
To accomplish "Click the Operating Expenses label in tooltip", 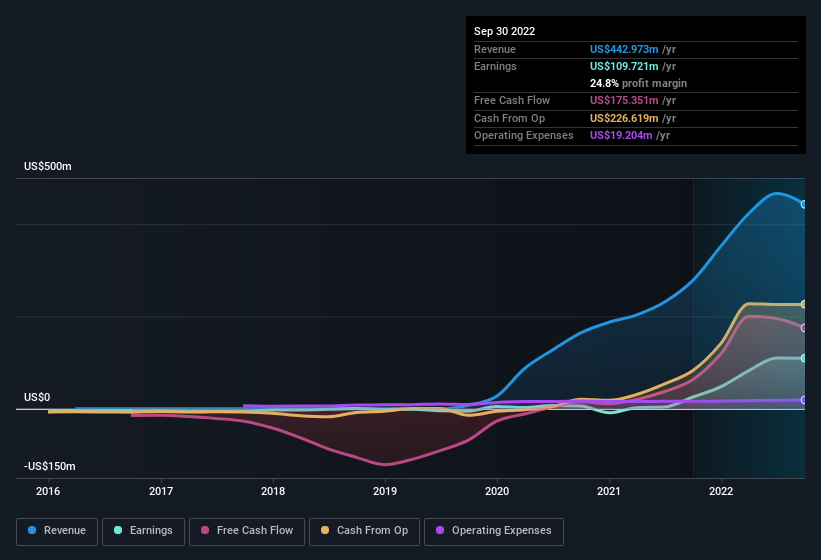I will click(x=524, y=136).
